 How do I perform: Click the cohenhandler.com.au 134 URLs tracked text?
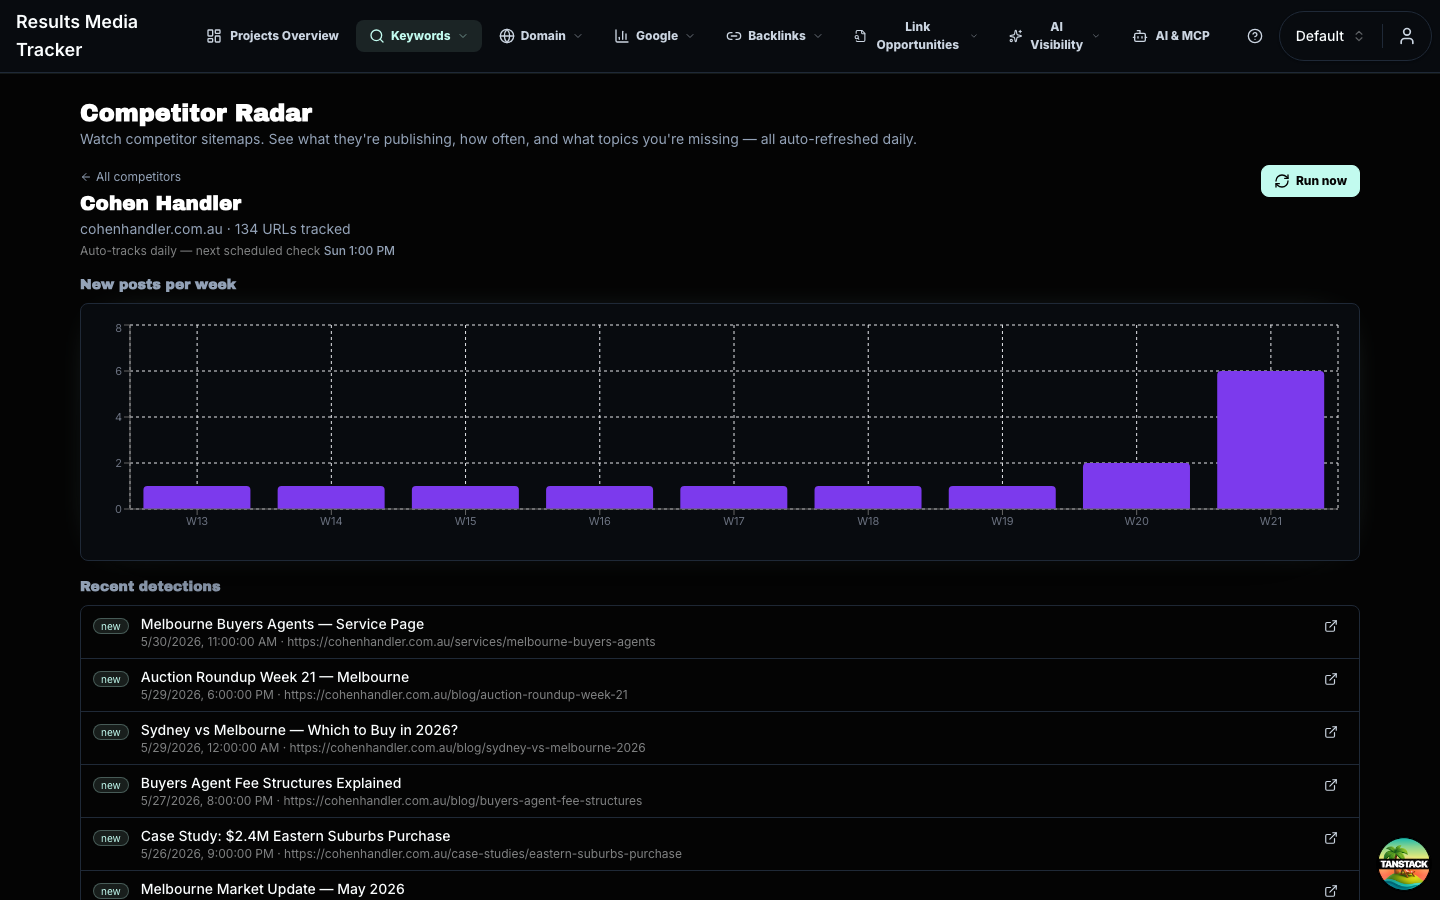click(x=215, y=229)
